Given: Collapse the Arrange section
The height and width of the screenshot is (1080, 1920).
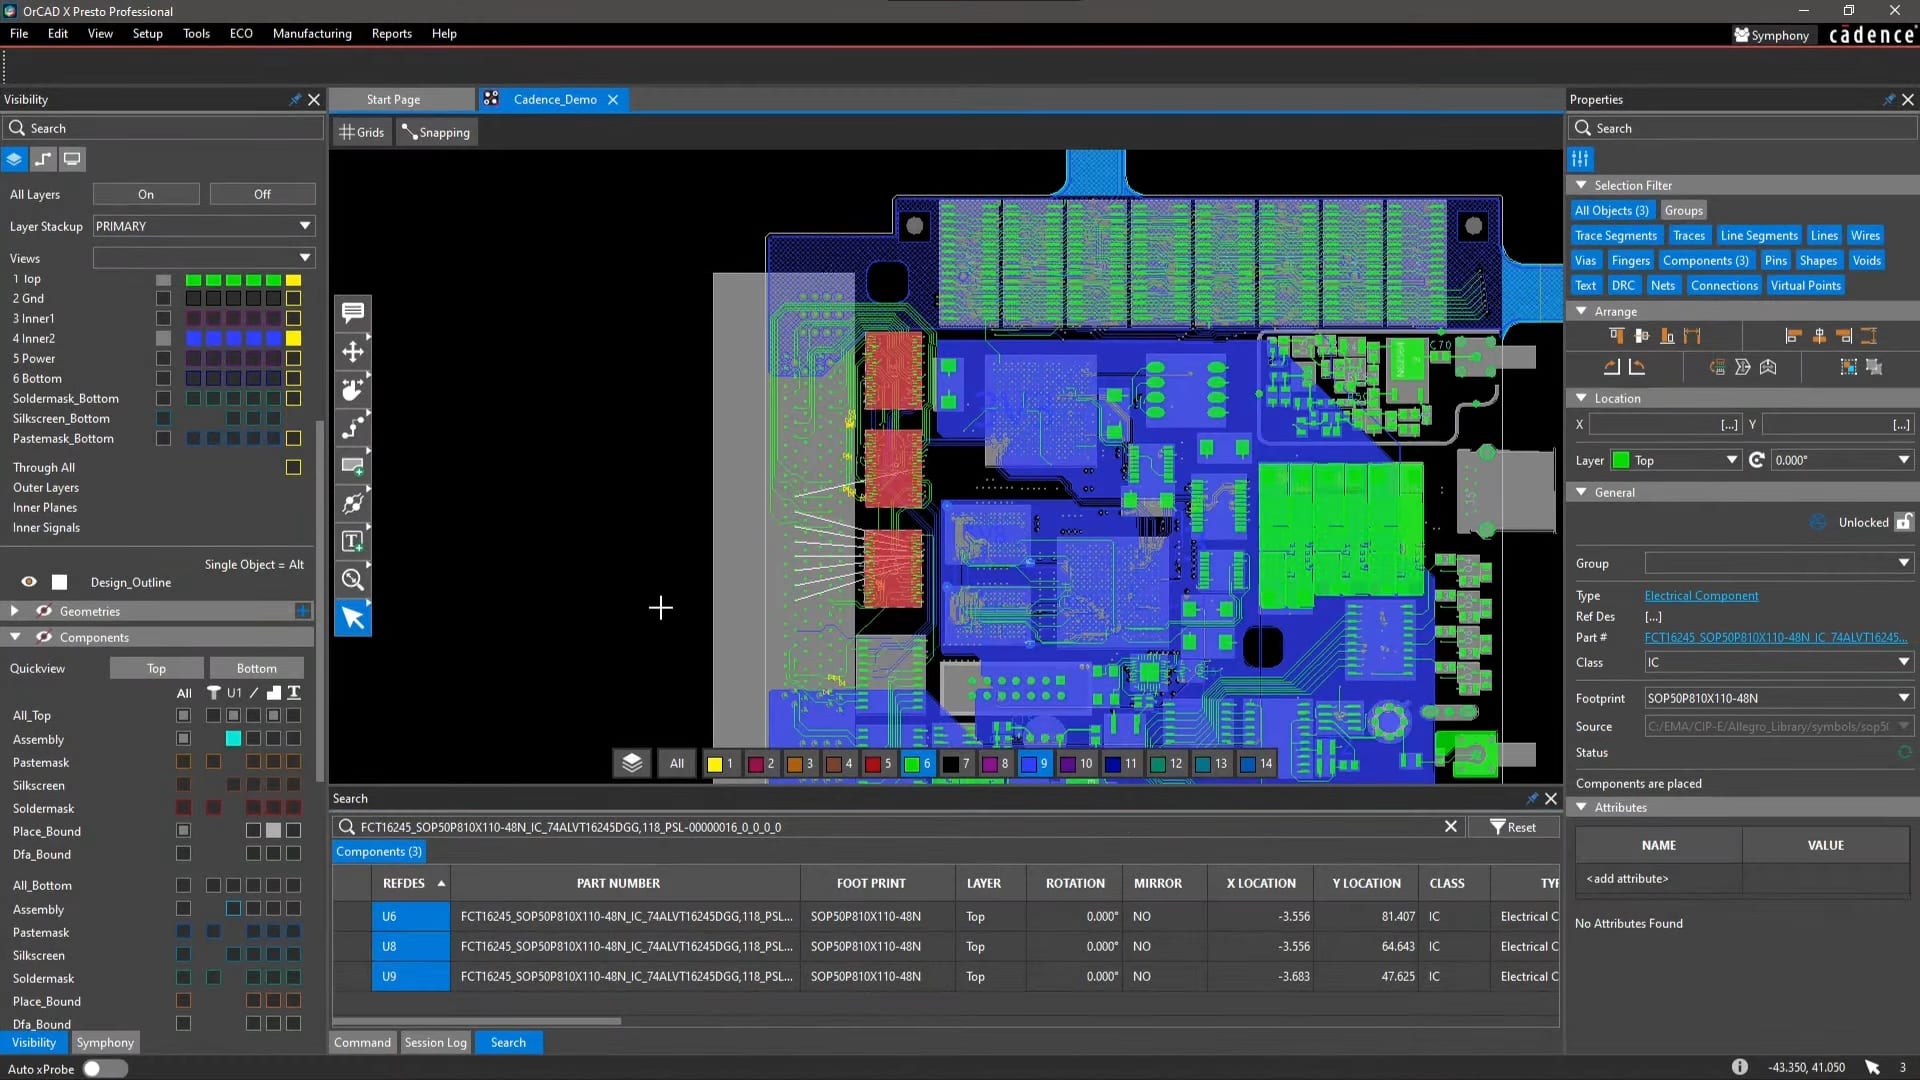Looking at the screenshot, I should pyautogui.click(x=1581, y=311).
